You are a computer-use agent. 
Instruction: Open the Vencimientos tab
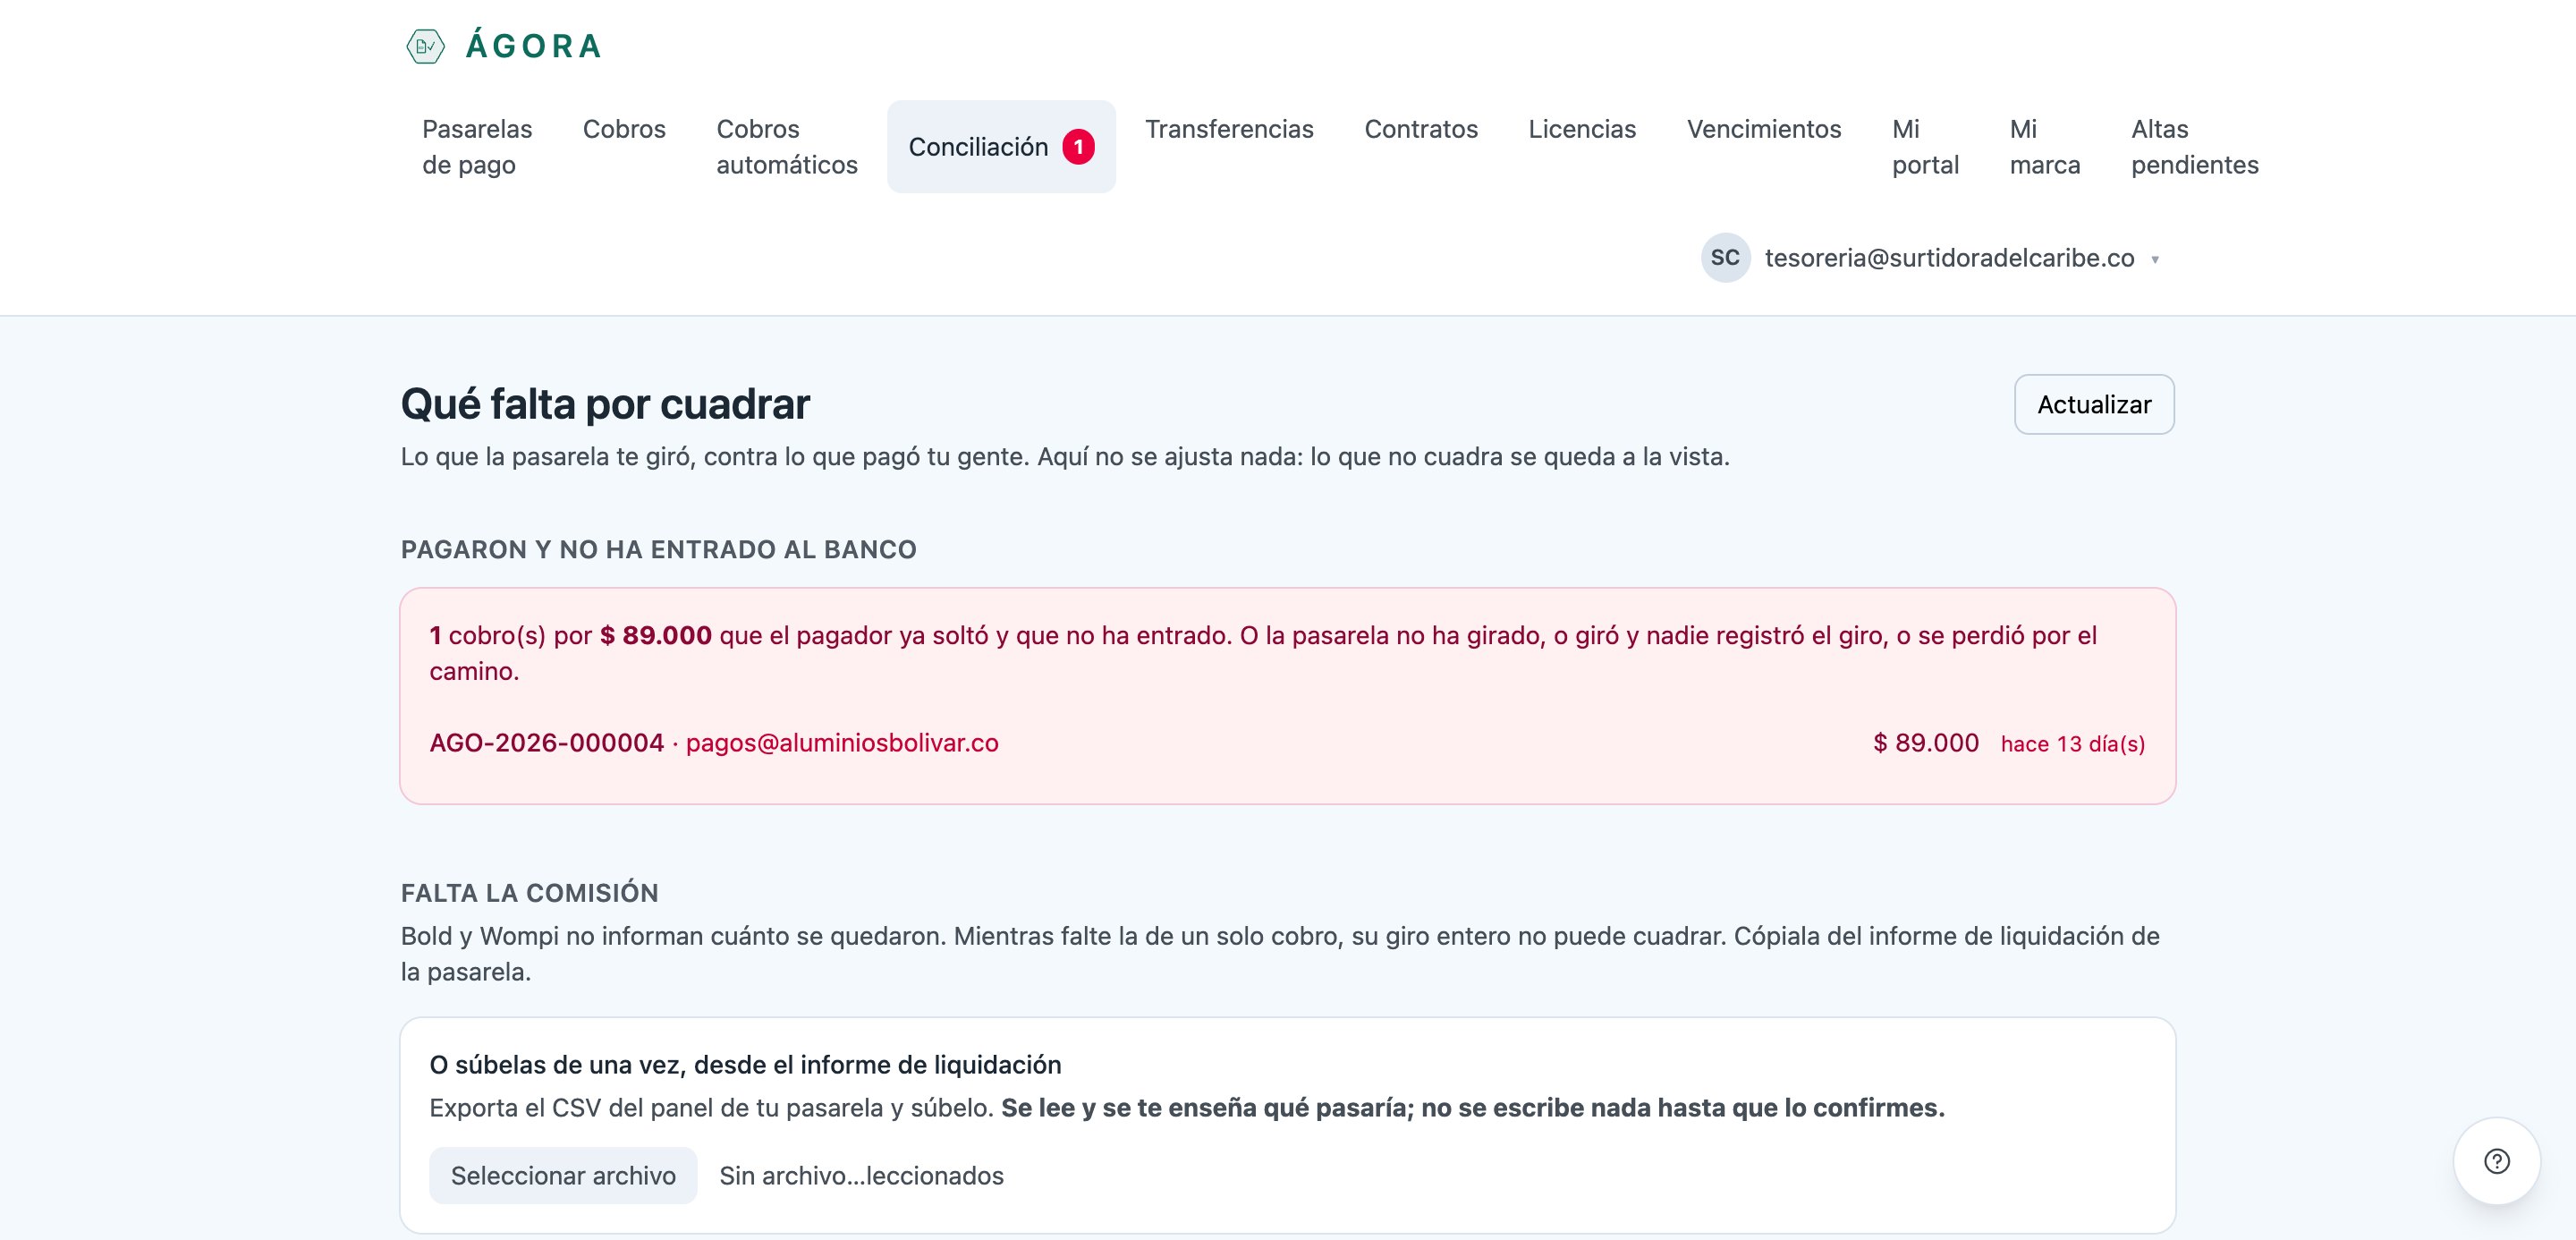1764,129
